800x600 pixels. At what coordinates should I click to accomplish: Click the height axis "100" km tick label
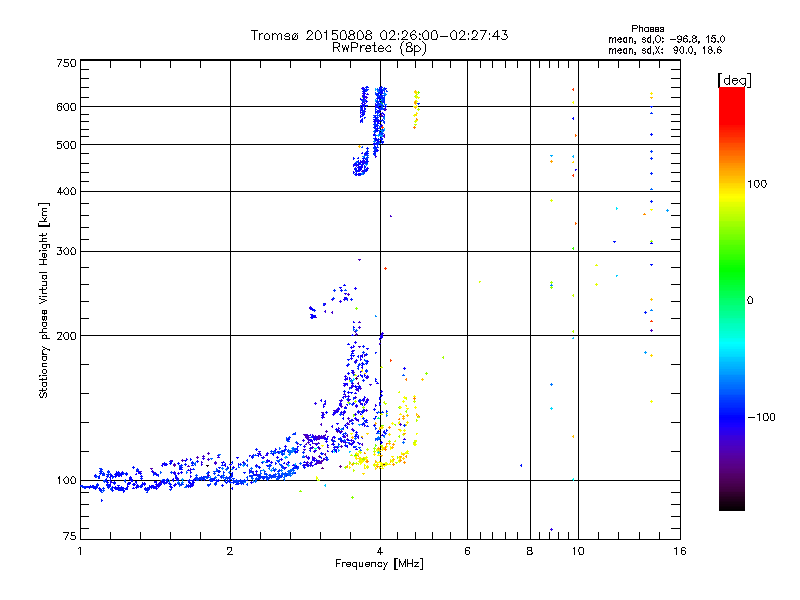click(66, 481)
